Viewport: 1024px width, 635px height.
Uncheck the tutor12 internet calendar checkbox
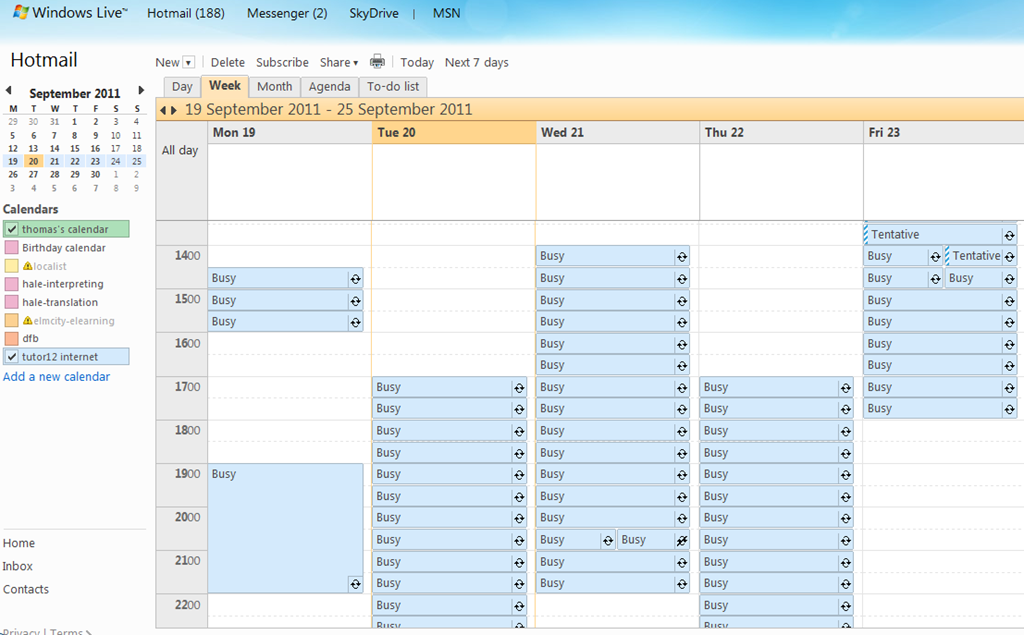point(12,357)
